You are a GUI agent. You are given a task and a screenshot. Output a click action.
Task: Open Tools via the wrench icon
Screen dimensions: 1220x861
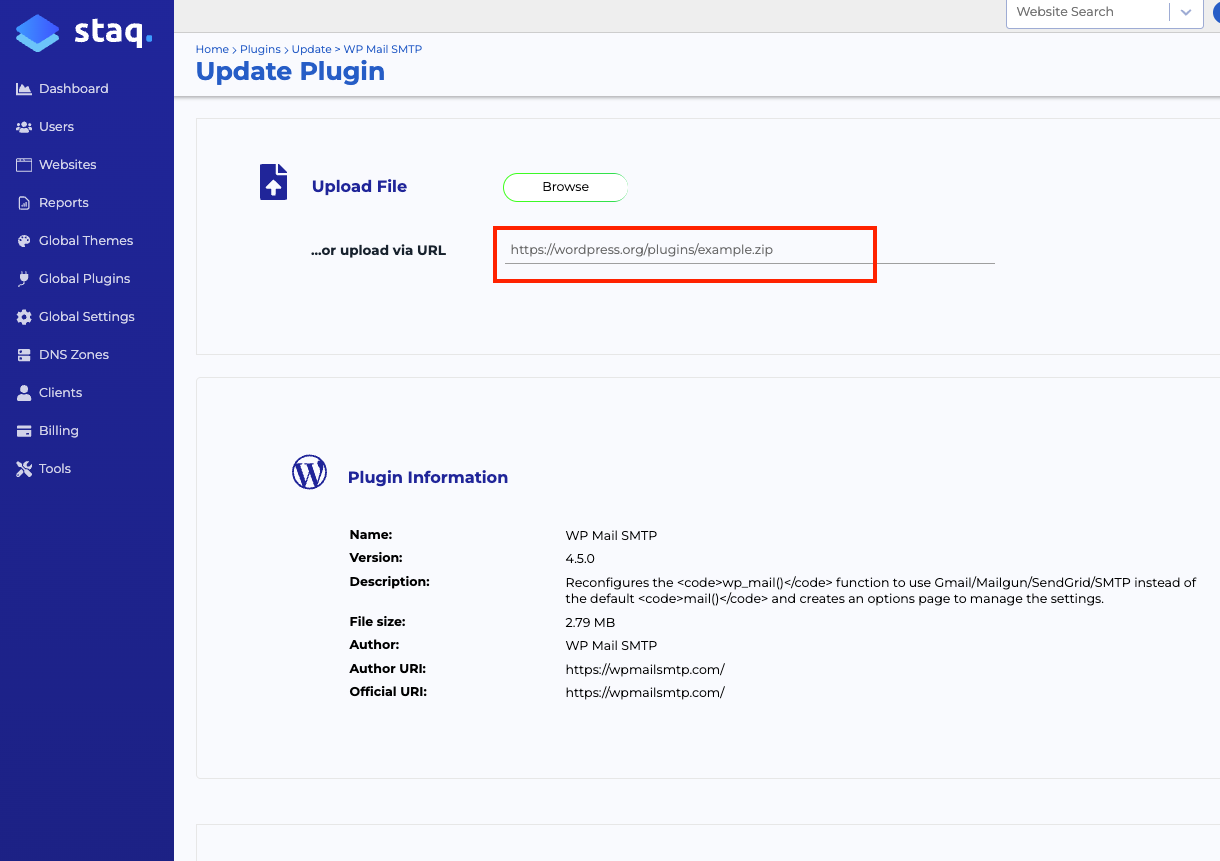pyautogui.click(x=23, y=468)
